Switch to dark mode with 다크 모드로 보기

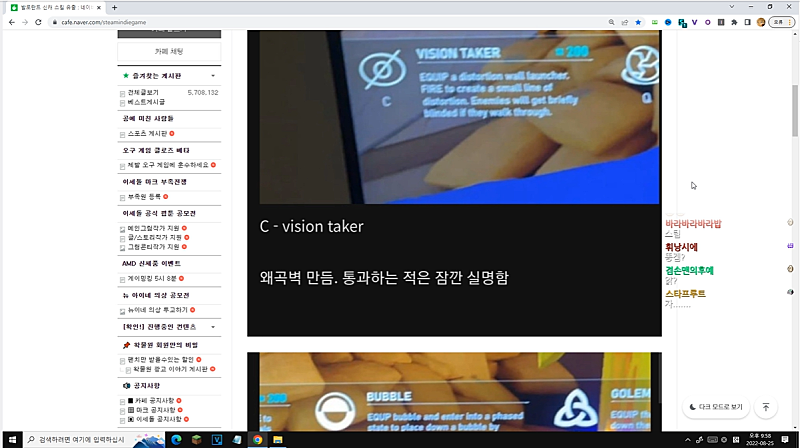click(716, 407)
